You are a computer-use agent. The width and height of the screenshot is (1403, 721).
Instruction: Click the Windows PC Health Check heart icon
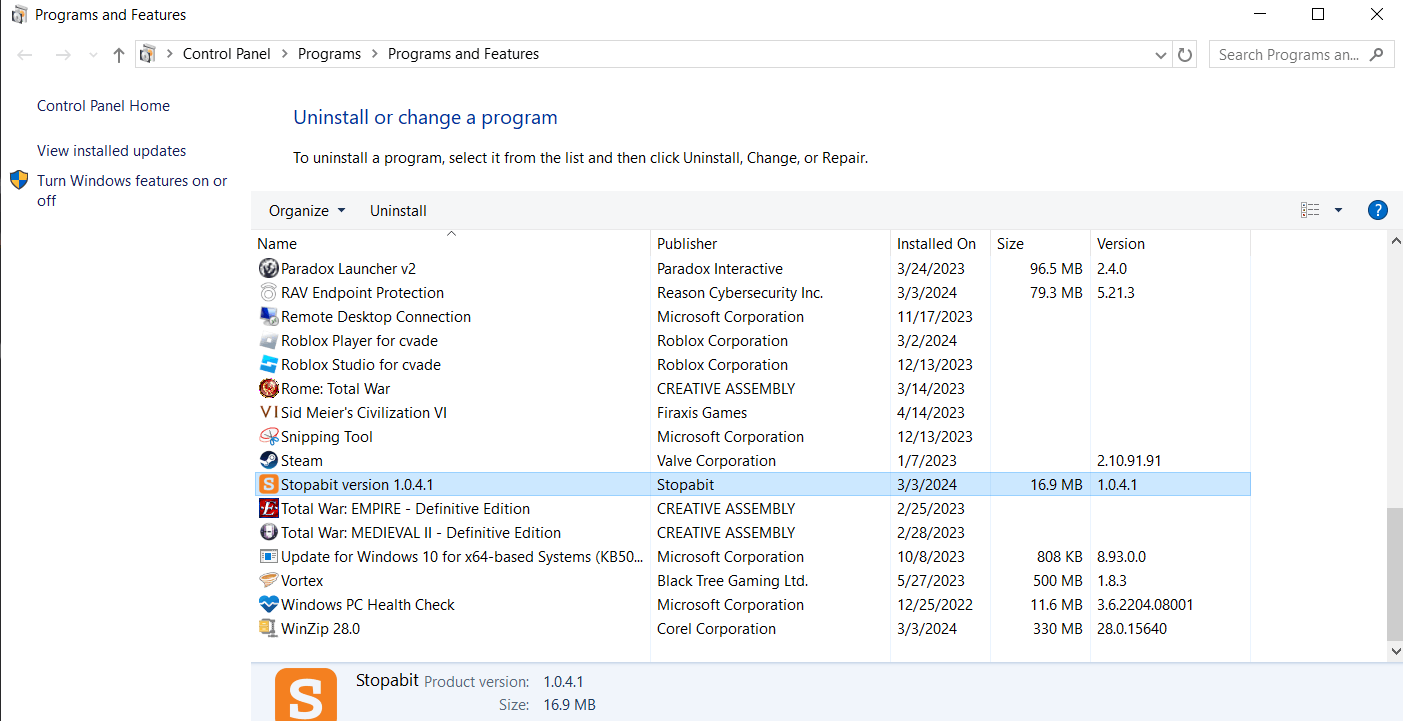pyautogui.click(x=268, y=604)
